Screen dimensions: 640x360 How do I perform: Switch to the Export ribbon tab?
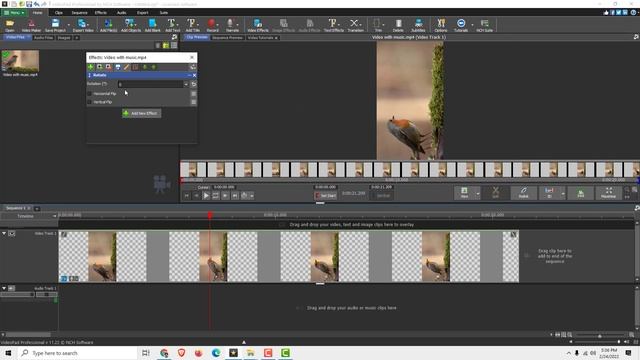point(142,13)
